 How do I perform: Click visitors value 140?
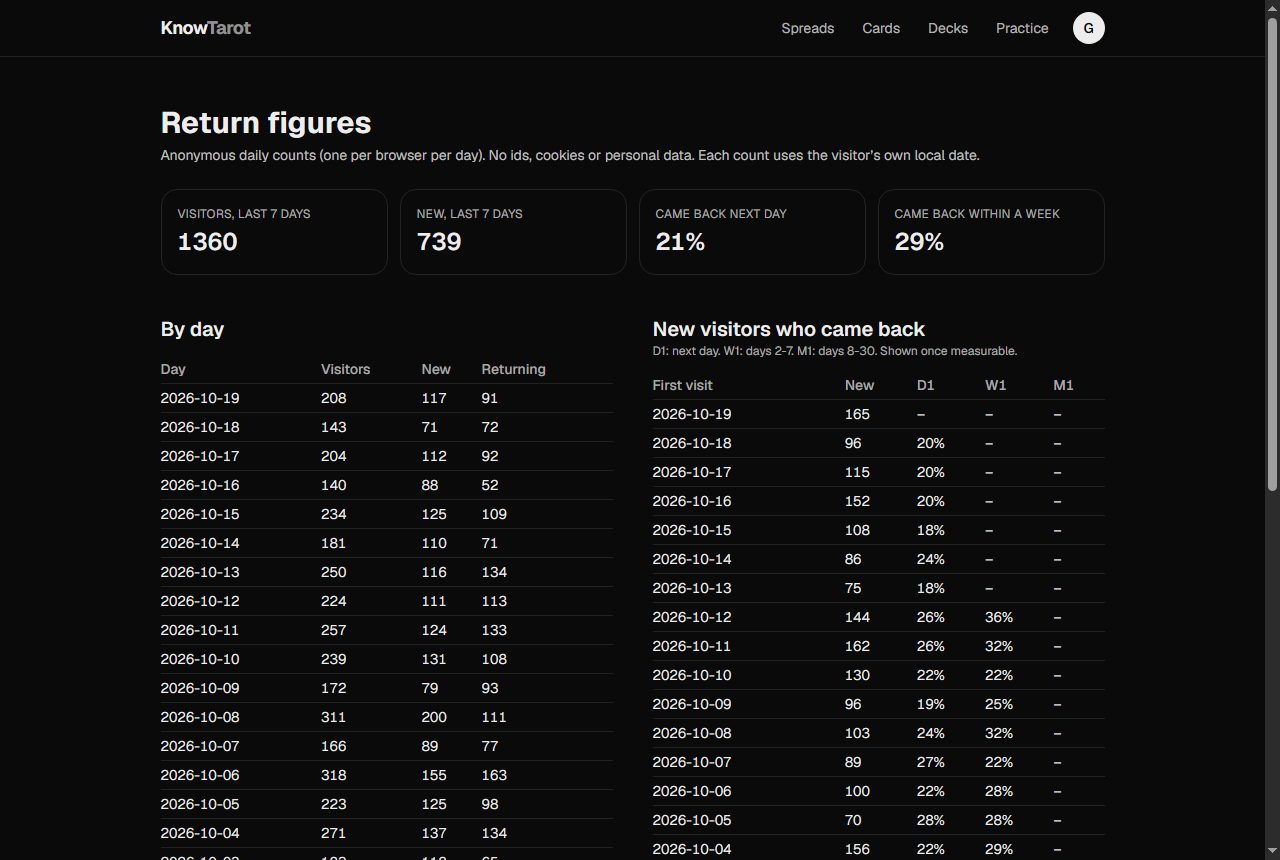click(x=334, y=485)
